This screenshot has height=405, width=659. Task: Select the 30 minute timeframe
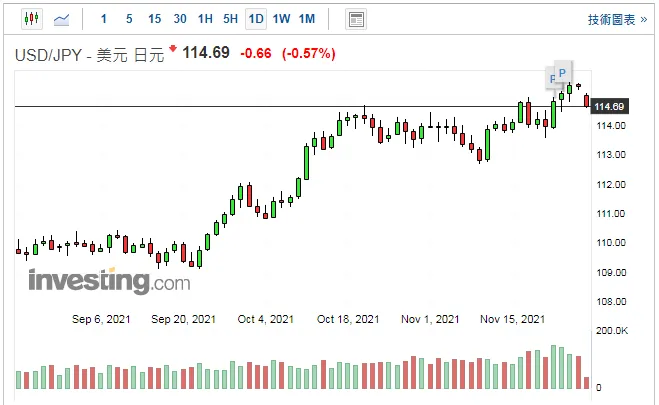[180, 19]
